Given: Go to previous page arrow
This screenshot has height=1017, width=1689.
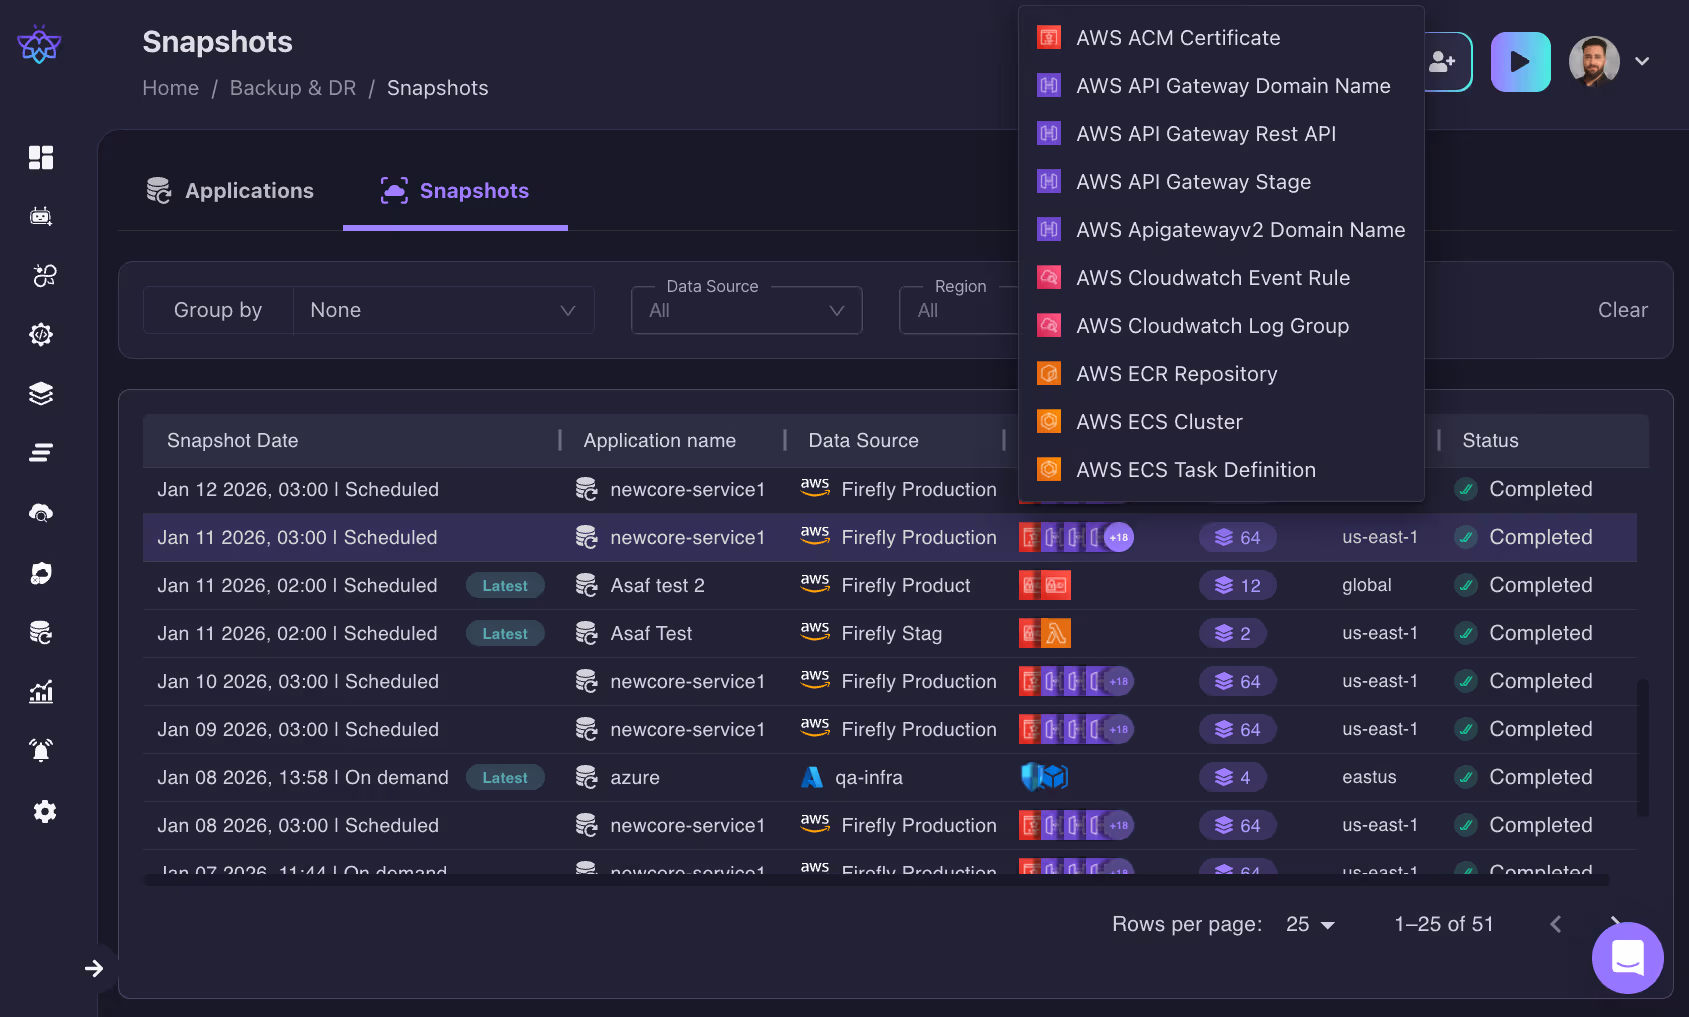Looking at the screenshot, I should (x=1555, y=924).
